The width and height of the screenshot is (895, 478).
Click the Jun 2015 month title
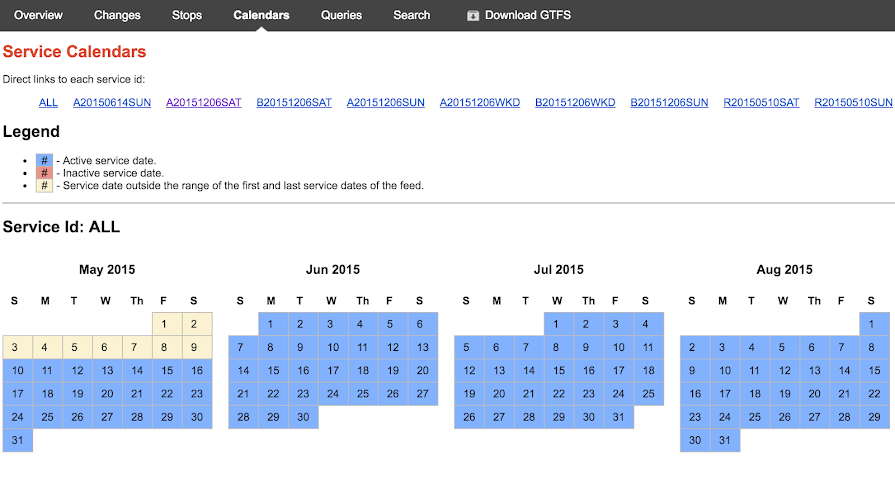tap(333, 270)
